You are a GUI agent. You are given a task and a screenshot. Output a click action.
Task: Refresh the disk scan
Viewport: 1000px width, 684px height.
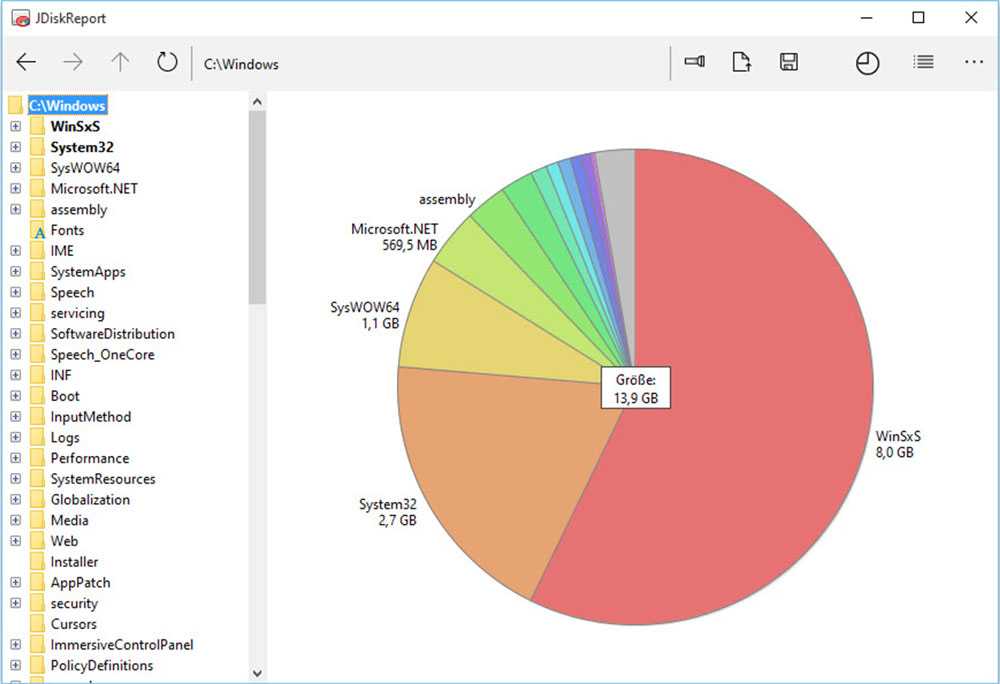167,63
